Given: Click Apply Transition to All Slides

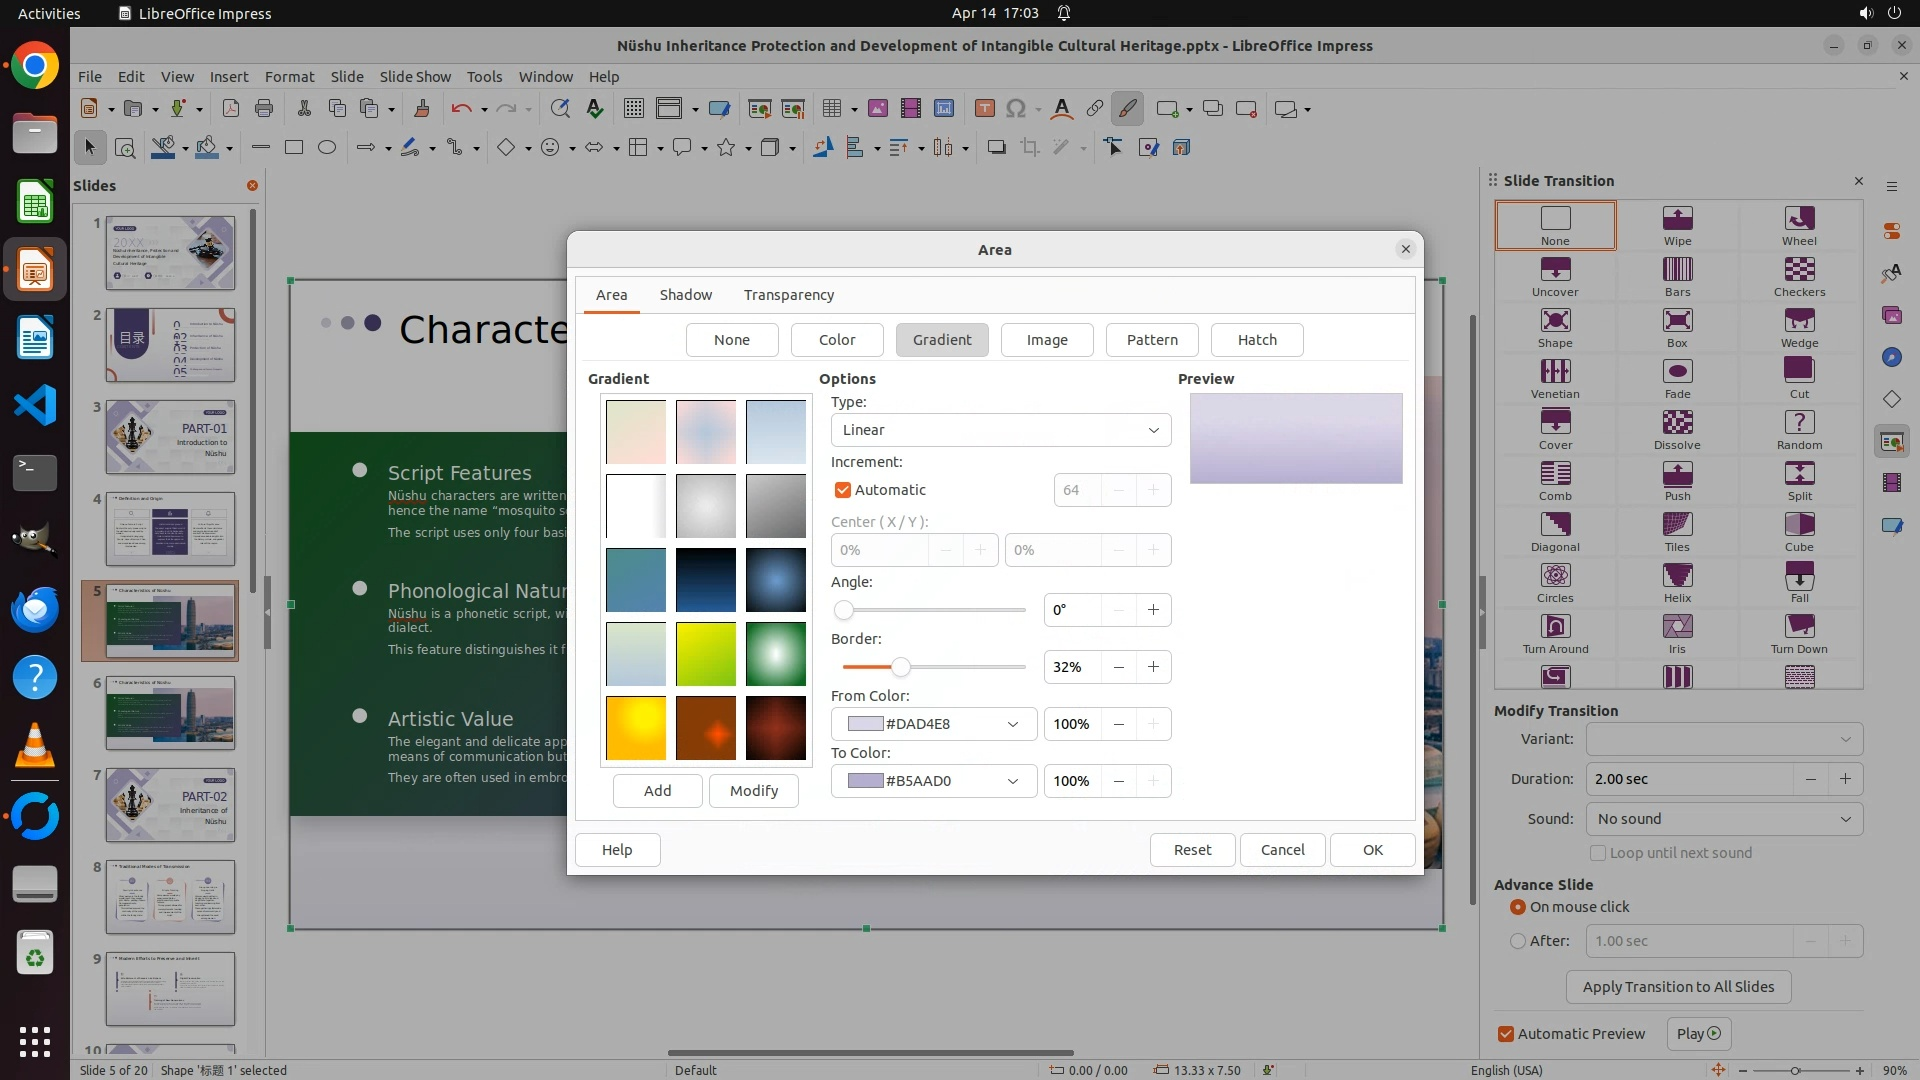Looking at the screenshot, I should tap(1678, 987).
